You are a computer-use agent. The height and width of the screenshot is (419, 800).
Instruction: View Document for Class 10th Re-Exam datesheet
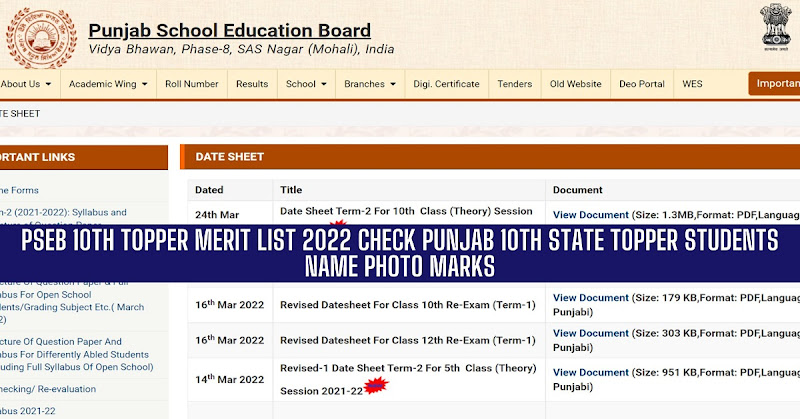(x=591, y=297)
